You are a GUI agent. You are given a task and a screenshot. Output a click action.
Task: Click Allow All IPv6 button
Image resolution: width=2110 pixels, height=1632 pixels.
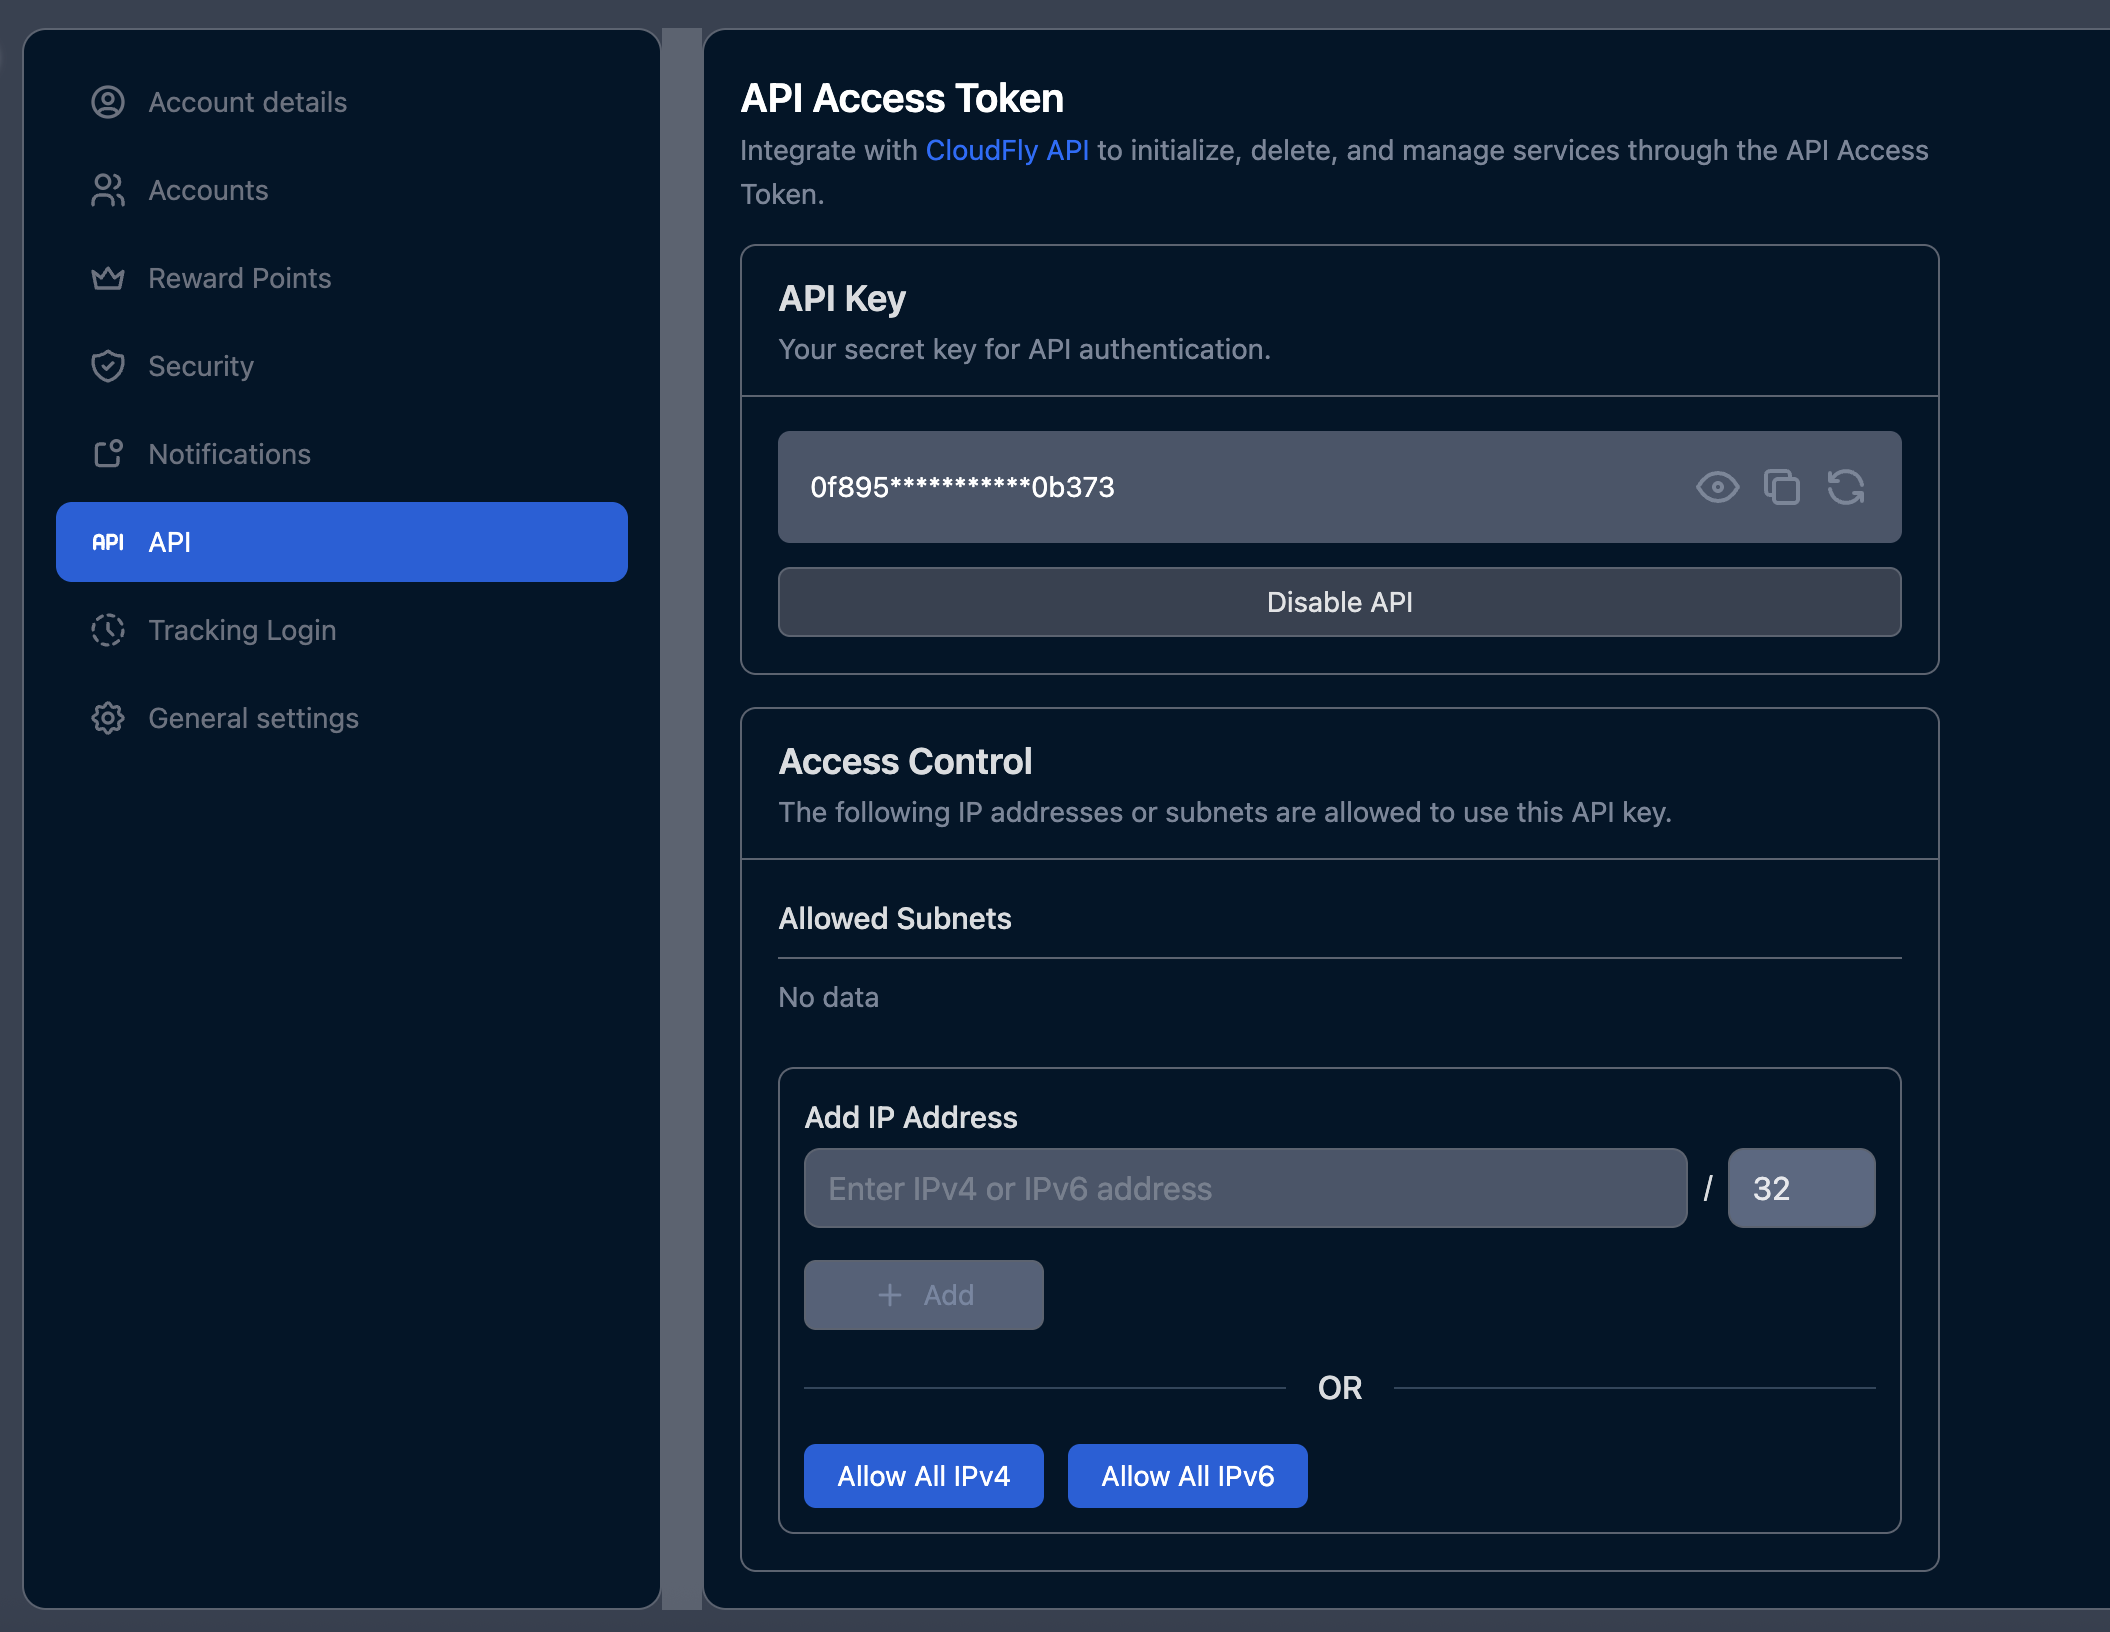coord(1187,1476)
